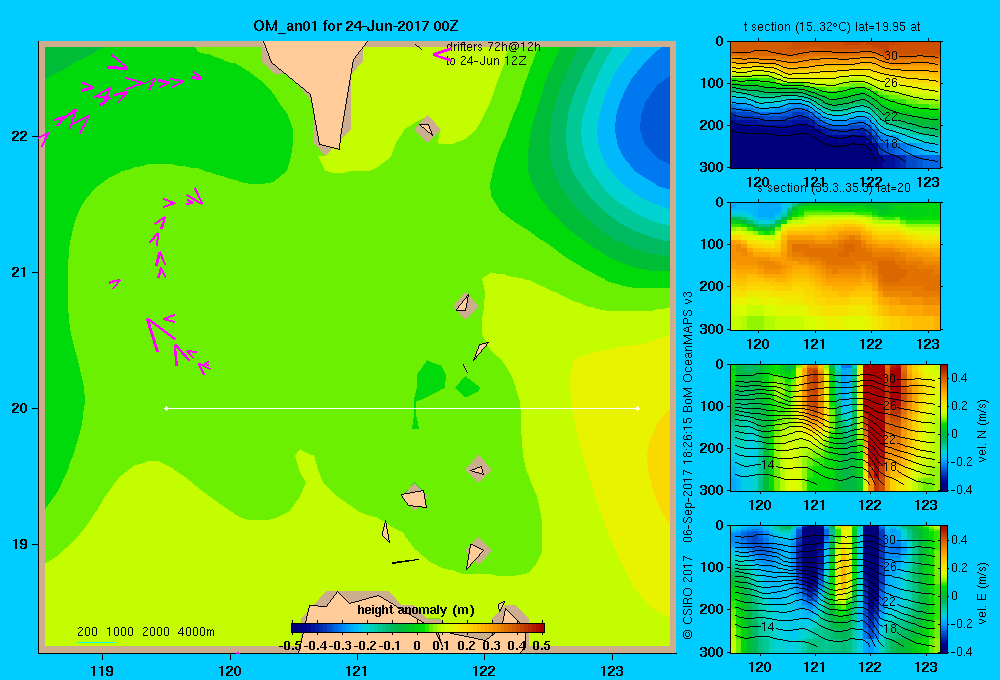Image resolution: width=1000 pixels, height=680 pixels.
Task: Click the 'to 24-Jun 12Z' legend text
Action: (486, 61)
